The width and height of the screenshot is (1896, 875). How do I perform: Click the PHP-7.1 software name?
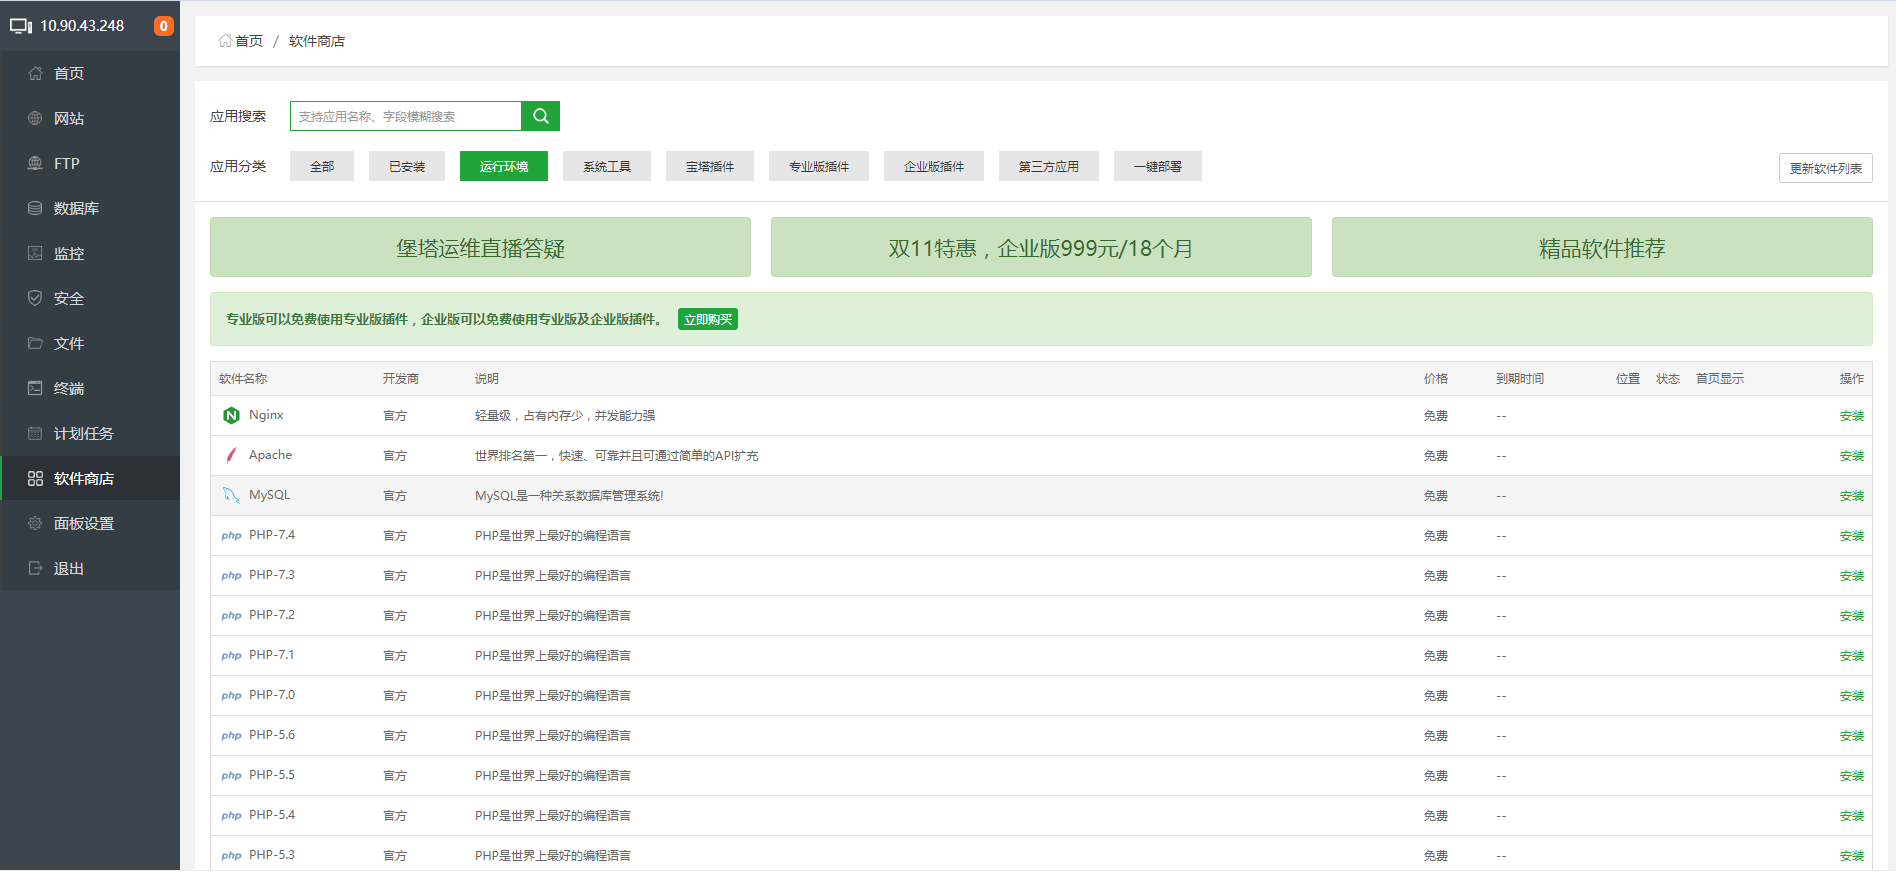272,655
